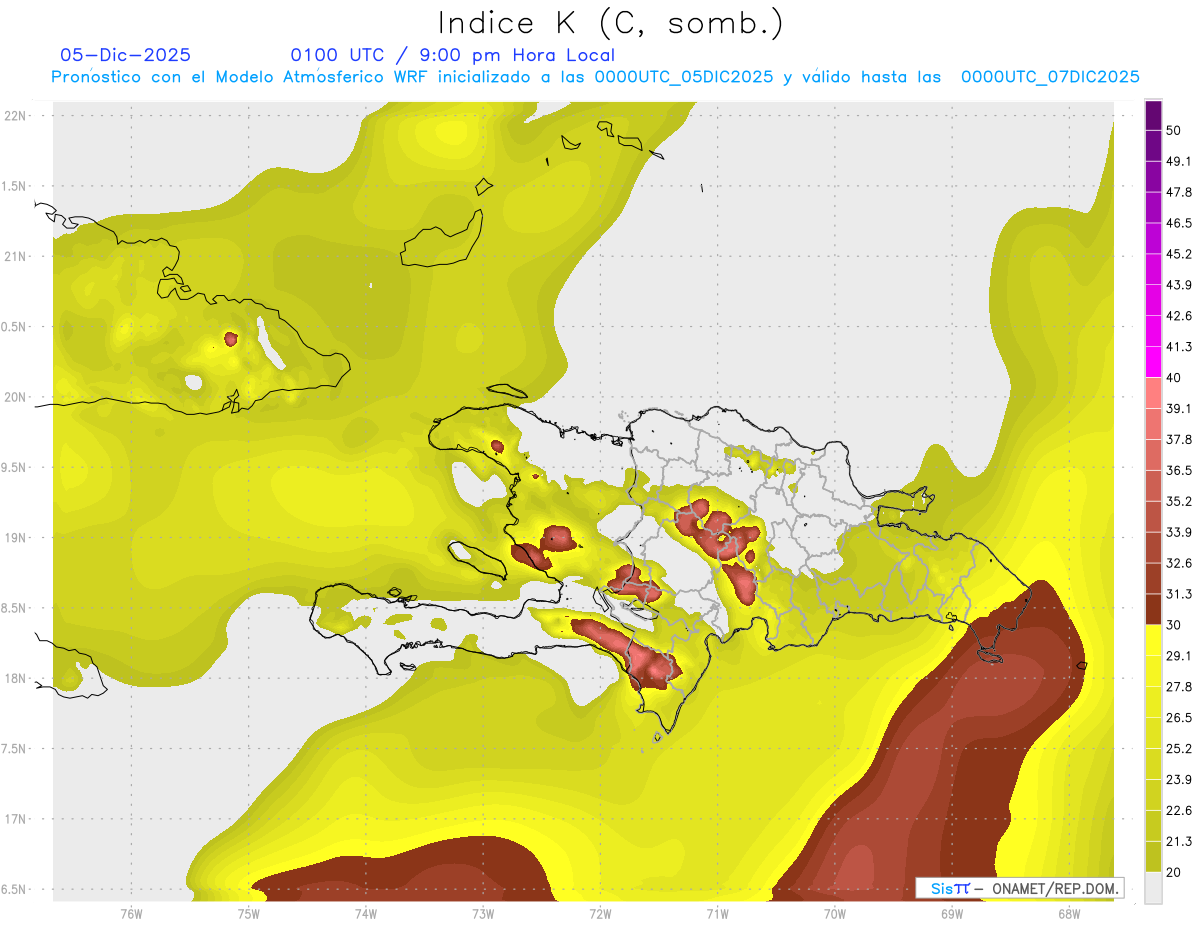This screenshot has width=1200, height=927.
Task: Pick the dark purple swatch beside legend value 50
Action: tap(1153, 115)
